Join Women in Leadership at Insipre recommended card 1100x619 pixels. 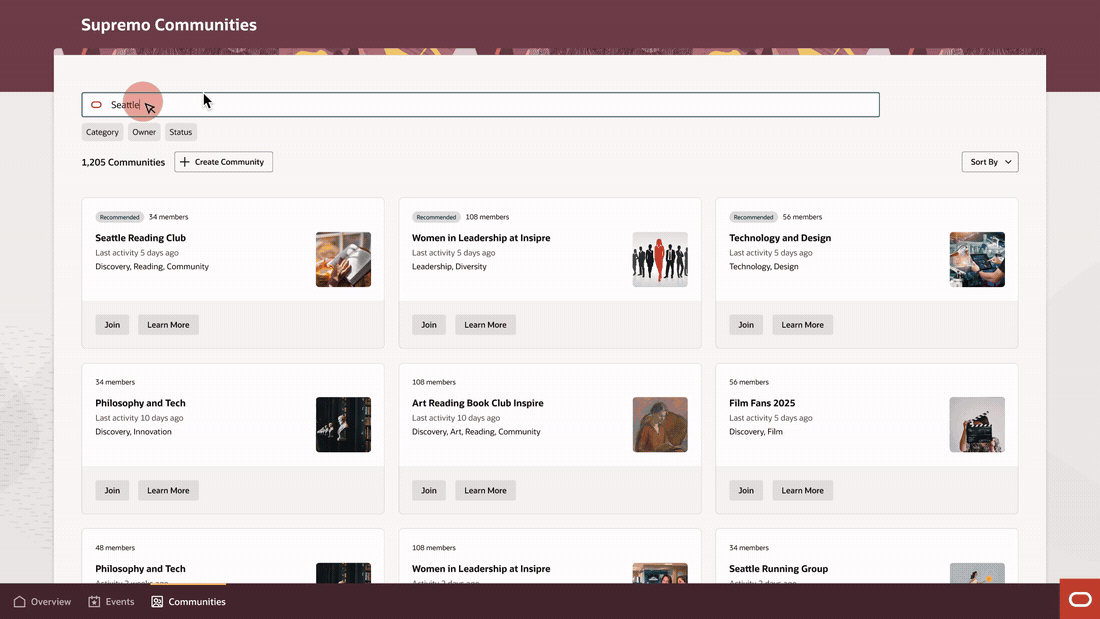(x=429, y=325)
